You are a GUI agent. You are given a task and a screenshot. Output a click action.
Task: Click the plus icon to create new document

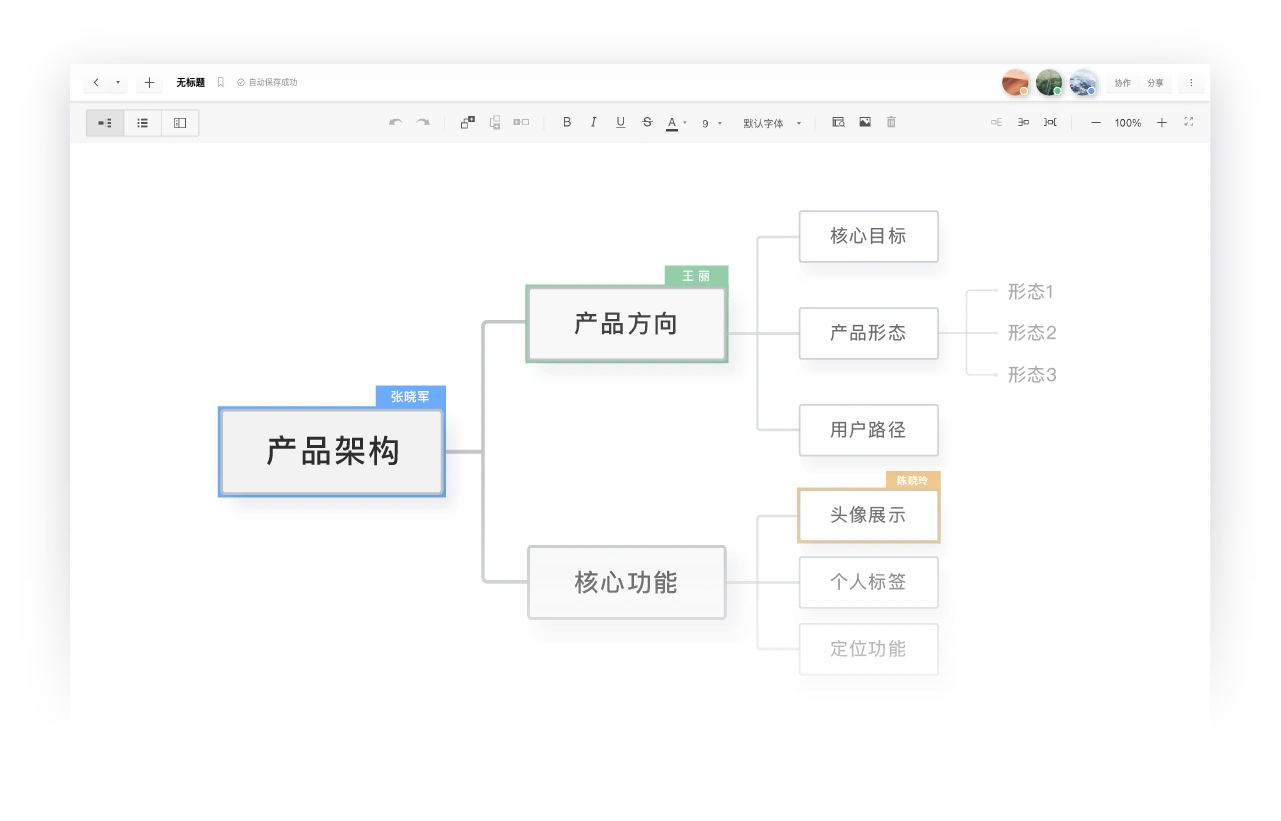click(x=149, y=83)
